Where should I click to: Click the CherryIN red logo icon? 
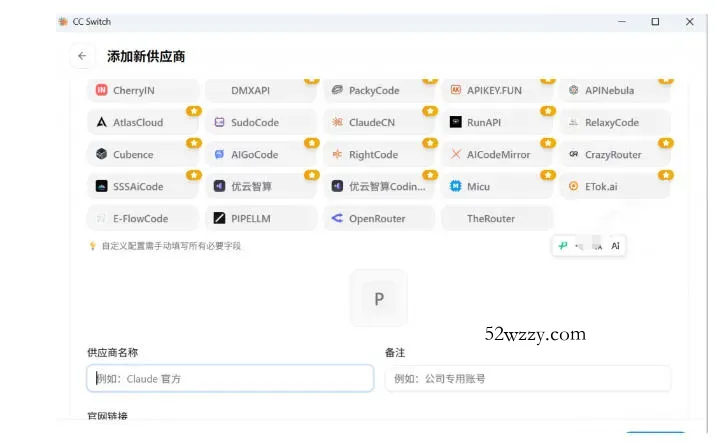pos(101,90)
